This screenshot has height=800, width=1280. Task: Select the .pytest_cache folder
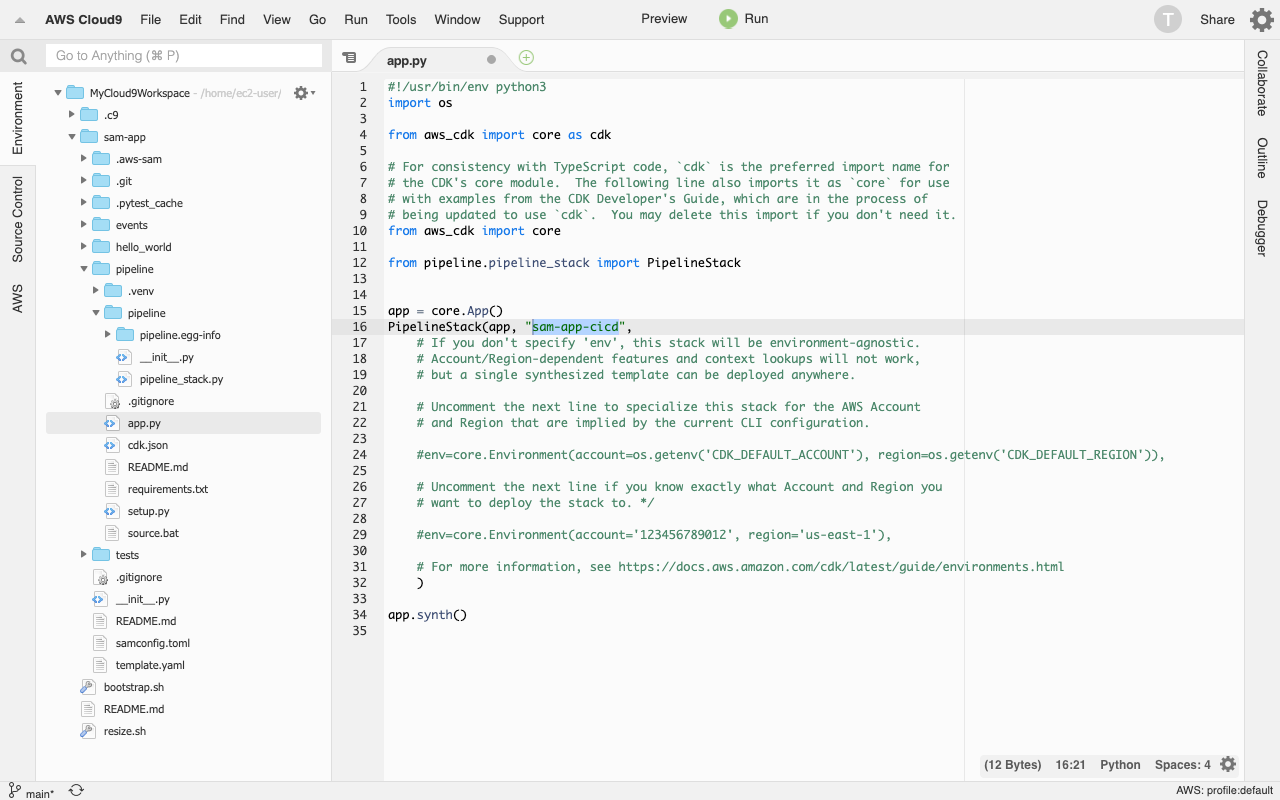click(x=149, y=203)
